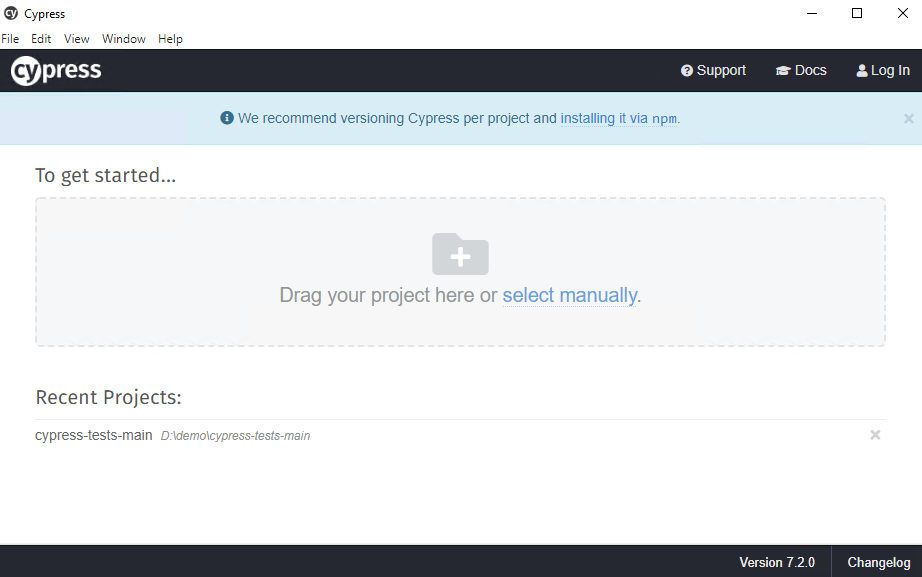The width and height of the screenshot is (922, 577).
Task: Remove cypress-tests-main from recent projects
Action: (x=875, y=435)
